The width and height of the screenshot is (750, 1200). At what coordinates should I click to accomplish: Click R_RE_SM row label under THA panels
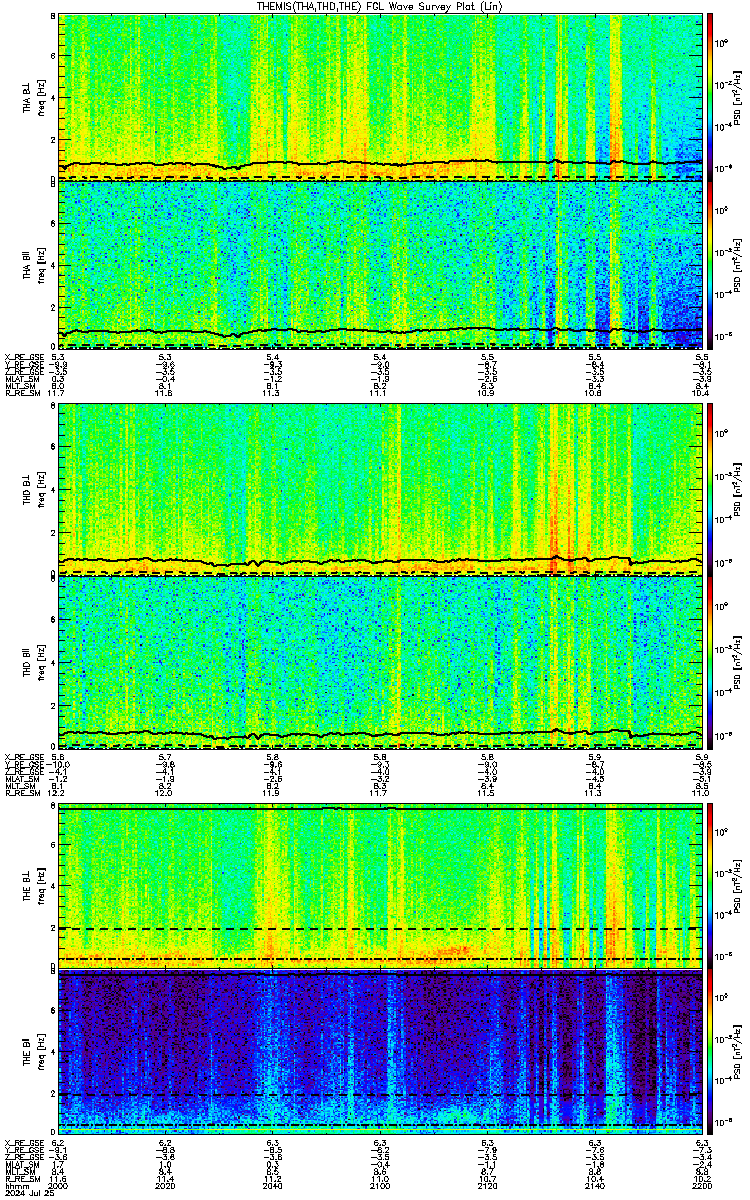[x=21, y=393]
